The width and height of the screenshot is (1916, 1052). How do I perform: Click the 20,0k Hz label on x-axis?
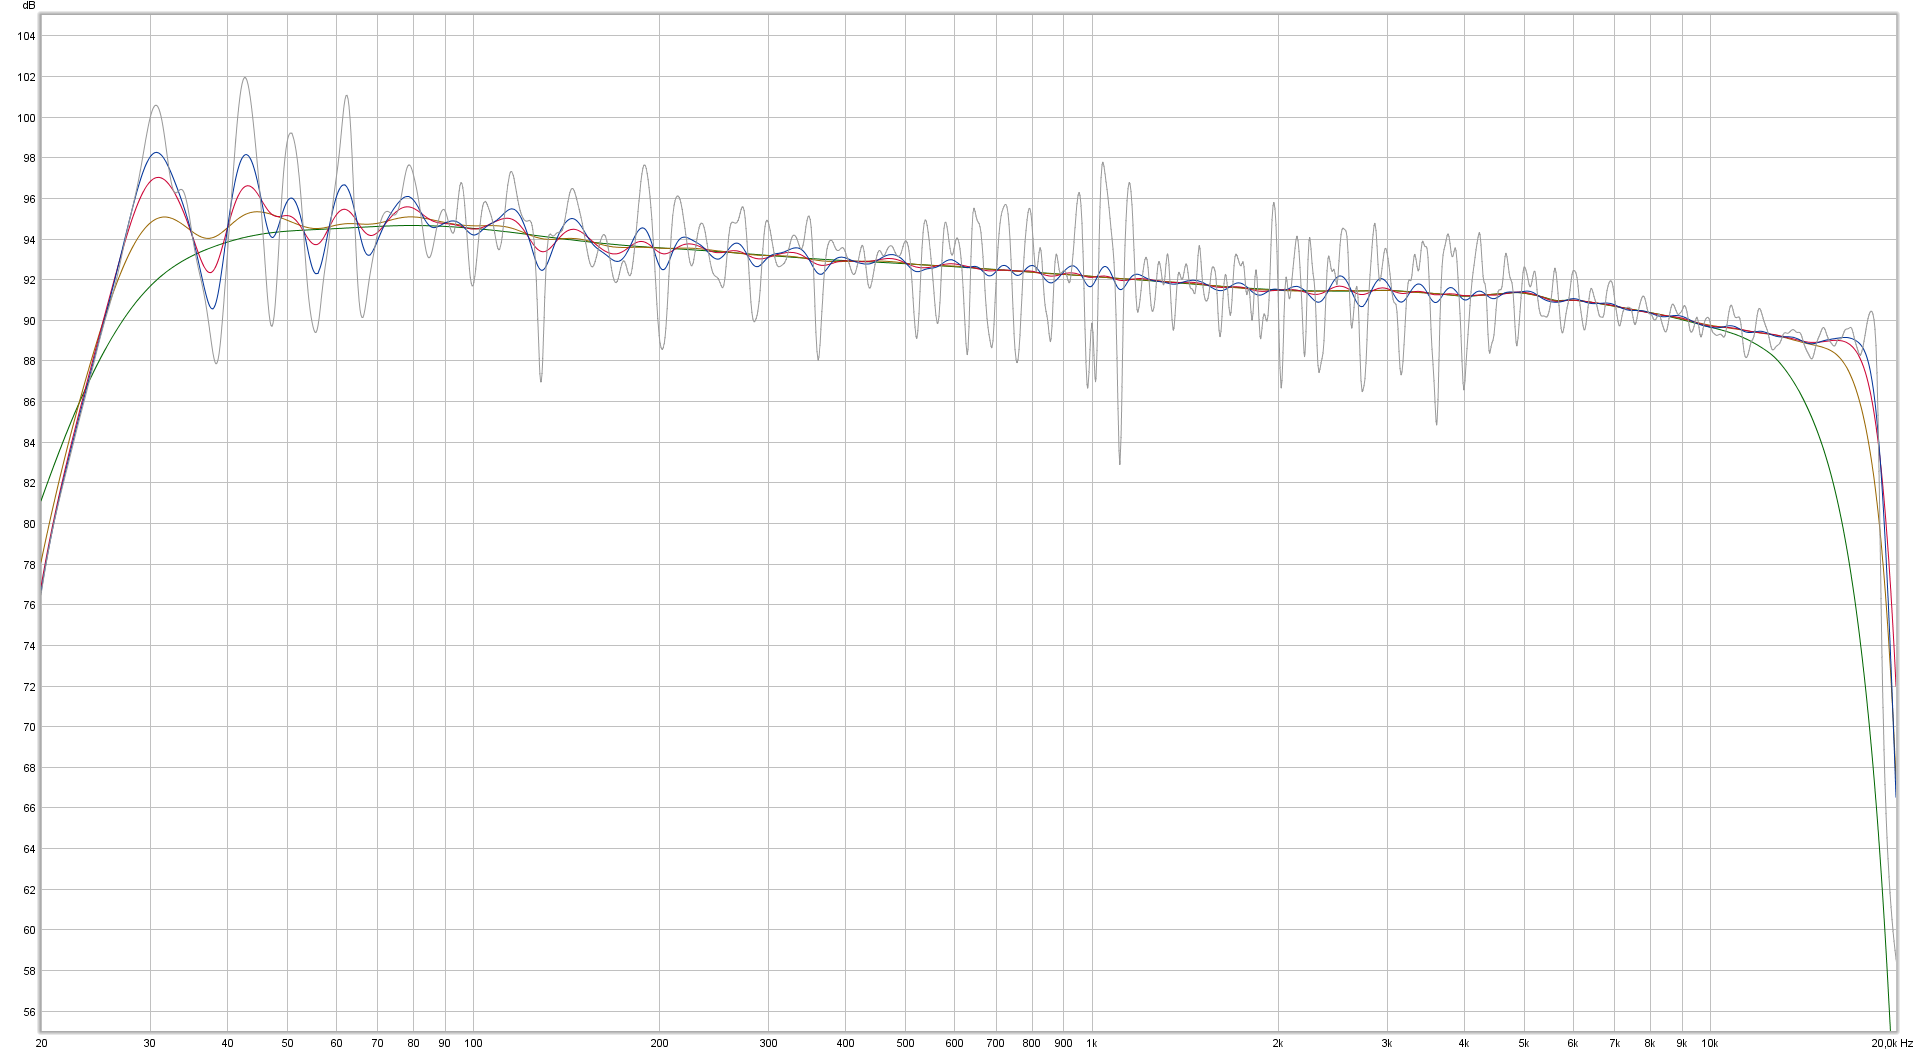tap(1892, 1043)
